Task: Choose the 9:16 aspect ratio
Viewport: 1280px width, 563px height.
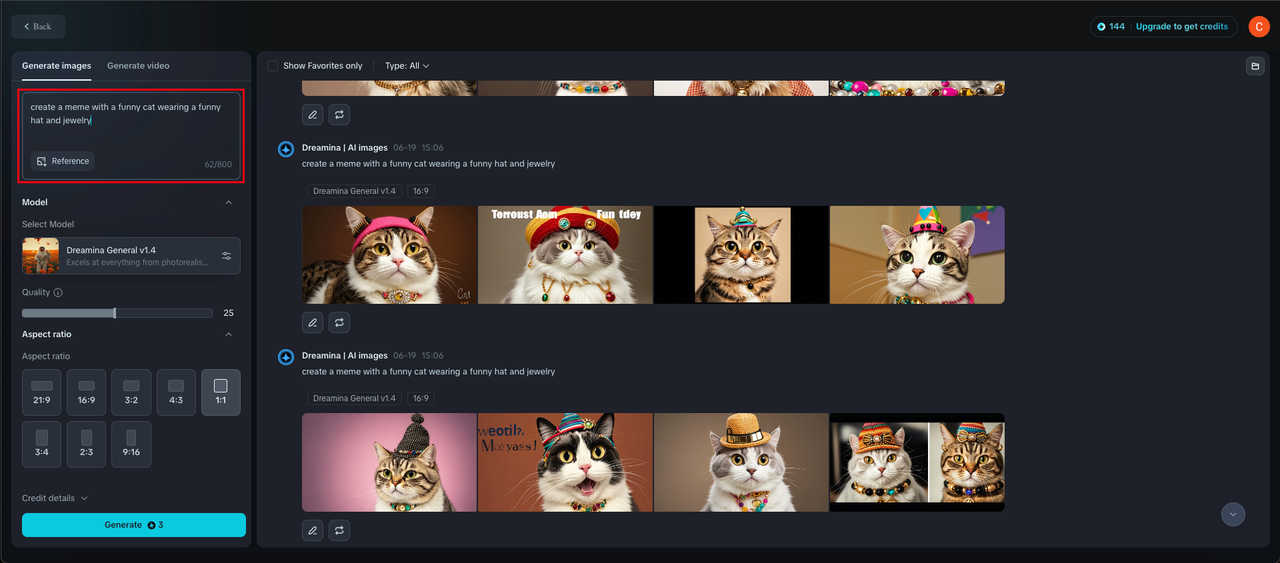Action: click(x=131, y=444)
